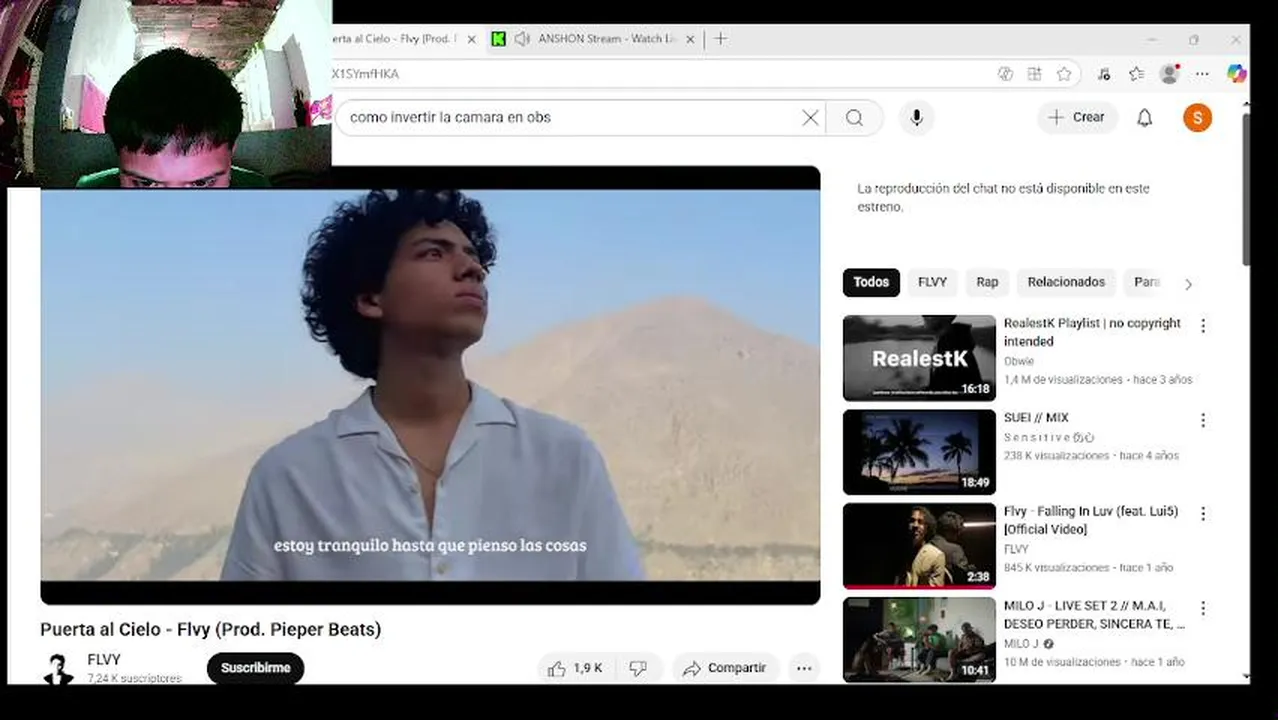
Task: Dislike the video with thumbs down
Action: pyautogui.click(x=638, y=668)
